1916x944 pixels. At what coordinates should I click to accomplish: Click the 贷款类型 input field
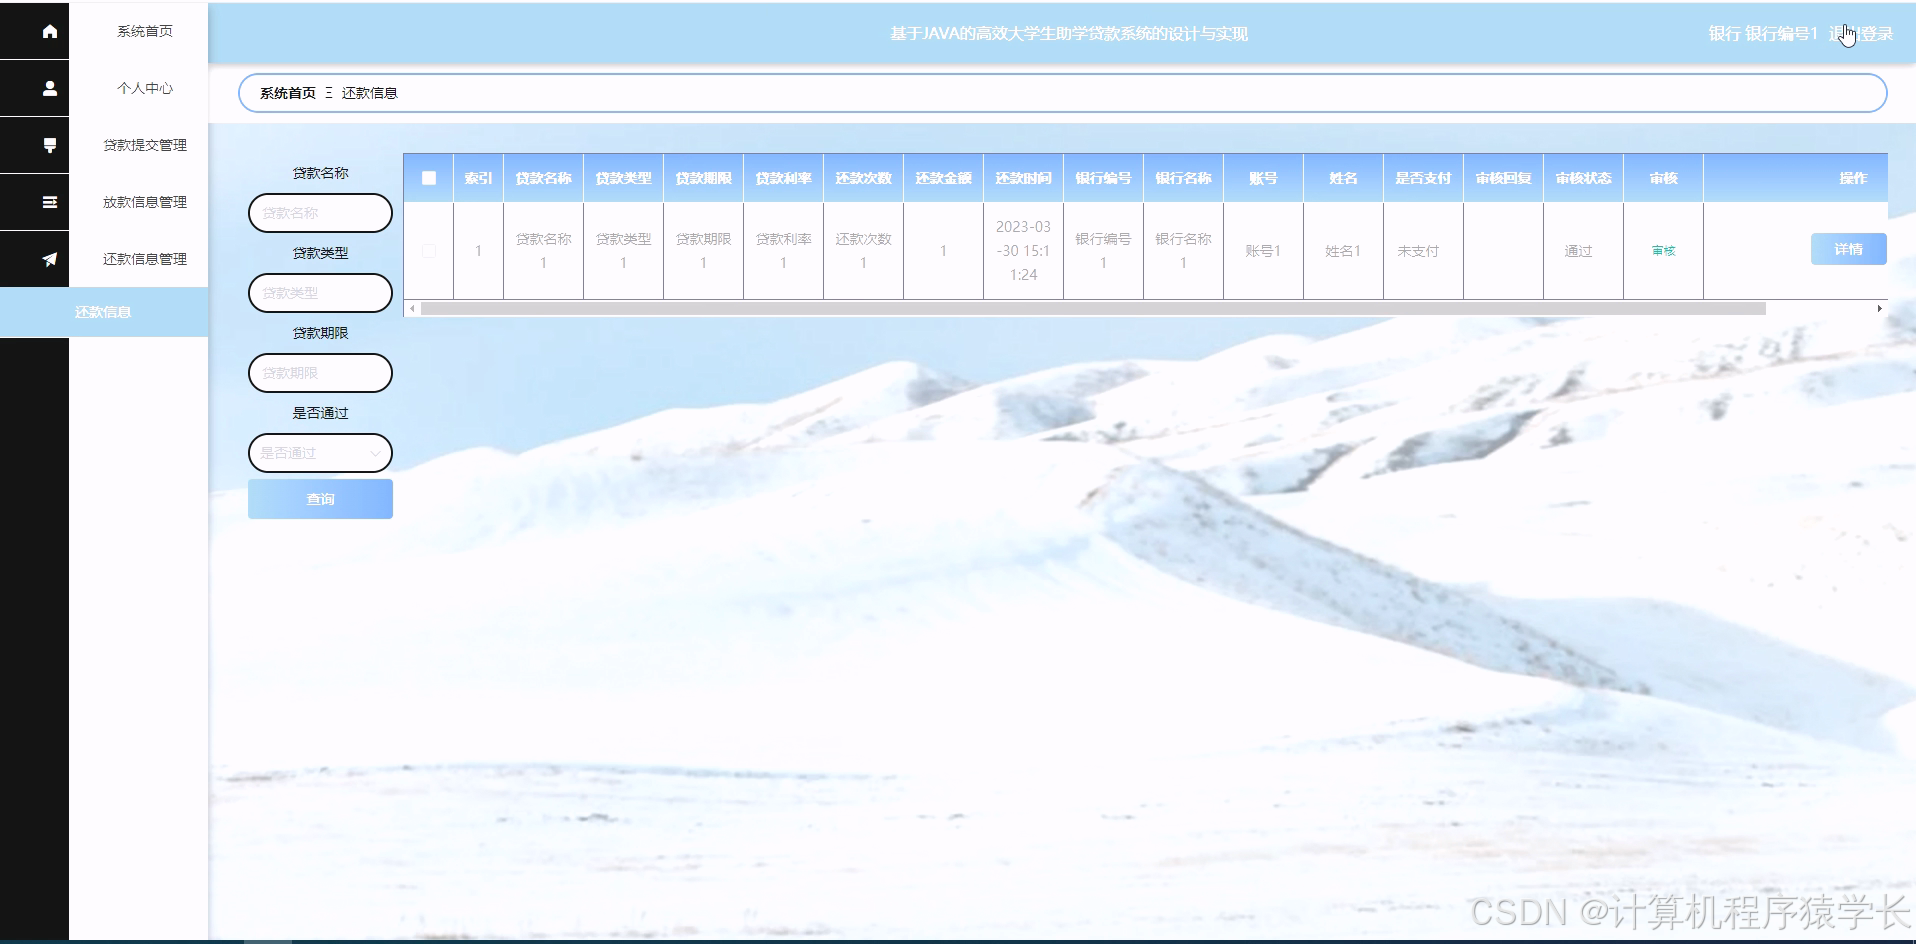click(320, 293)
